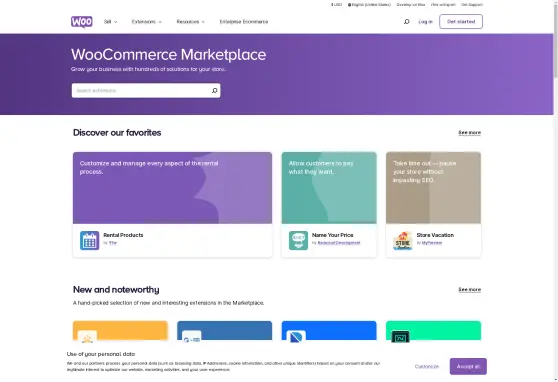Click the Store Vacation product icon
This screenshot has width=558, height=382.
[x=402, y=240]
